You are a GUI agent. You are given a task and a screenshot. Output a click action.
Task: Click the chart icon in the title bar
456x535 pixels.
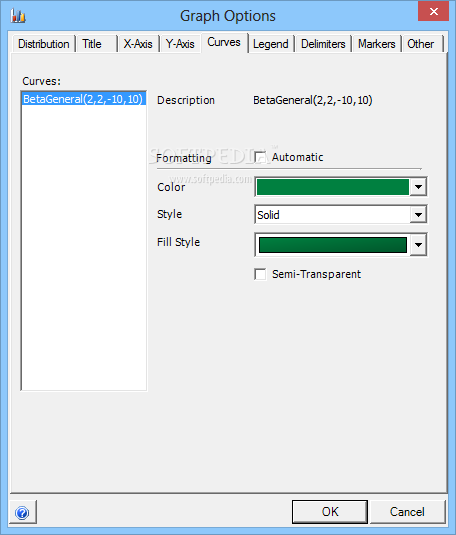click(18, 16)
